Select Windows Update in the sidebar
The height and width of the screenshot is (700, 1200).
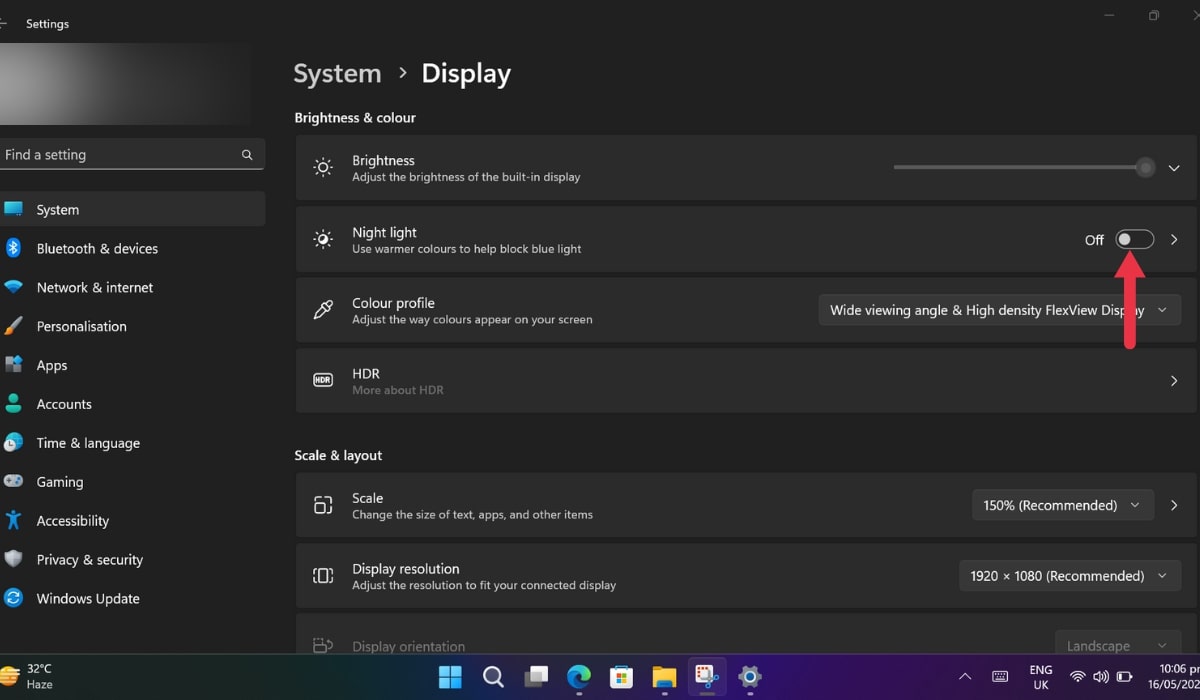tap(87, 598)
